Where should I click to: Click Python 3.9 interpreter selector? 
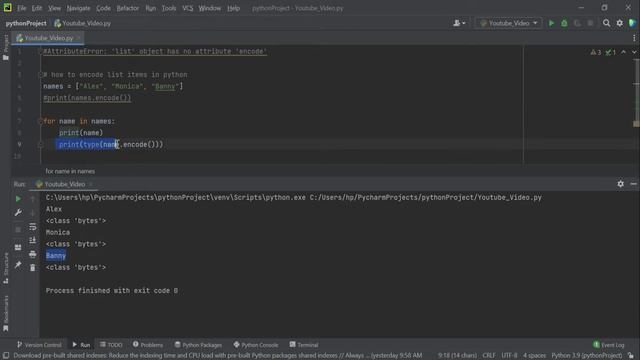[x=587, y=356]
